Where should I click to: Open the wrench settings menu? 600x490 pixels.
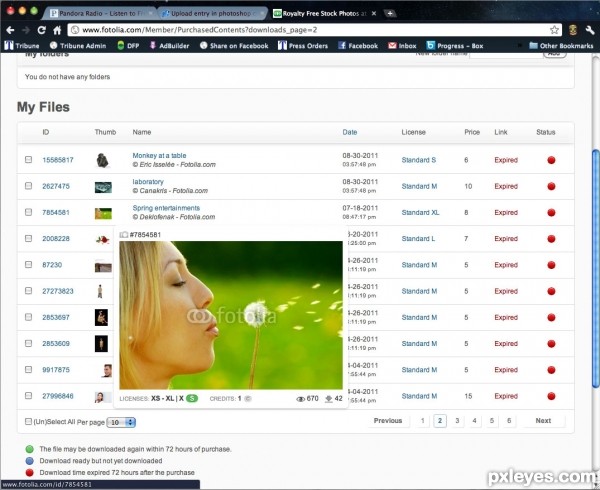tap(590, 30)
